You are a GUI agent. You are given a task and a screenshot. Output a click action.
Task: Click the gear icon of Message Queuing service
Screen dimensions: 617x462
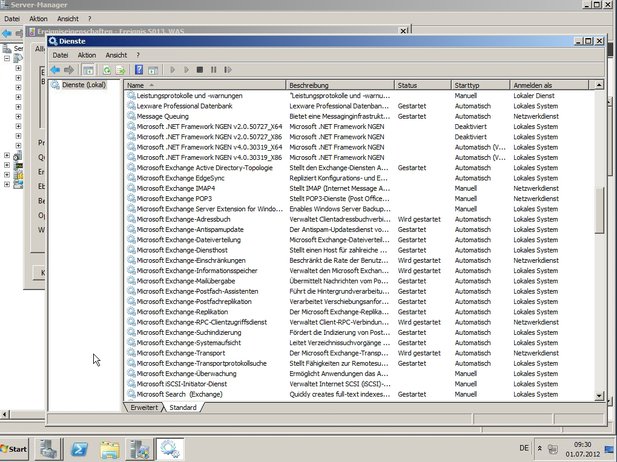tap(131, 116)
